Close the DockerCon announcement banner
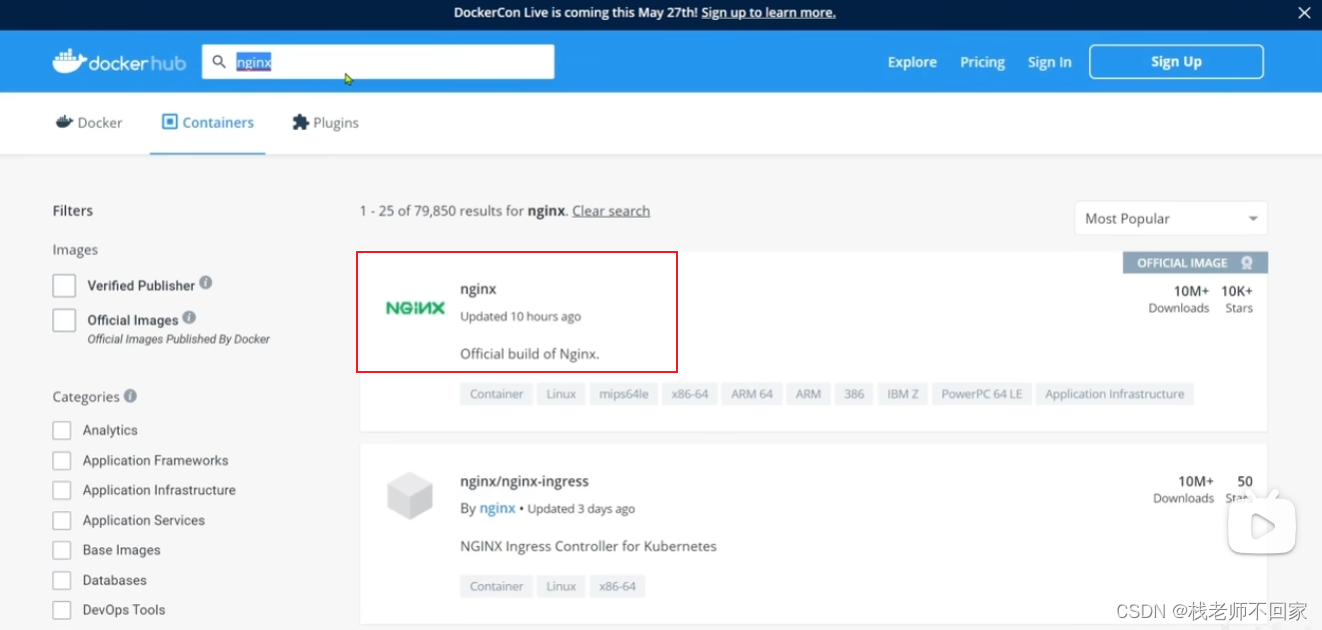 click(1304, 13)
